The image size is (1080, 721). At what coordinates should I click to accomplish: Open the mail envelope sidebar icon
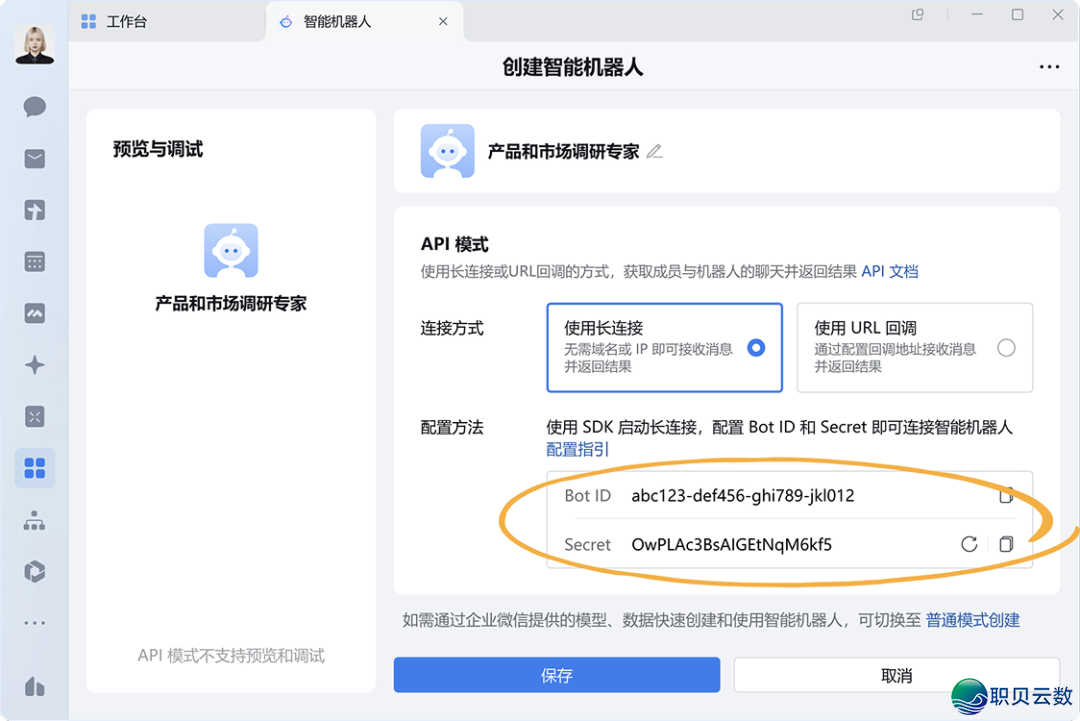35,159
